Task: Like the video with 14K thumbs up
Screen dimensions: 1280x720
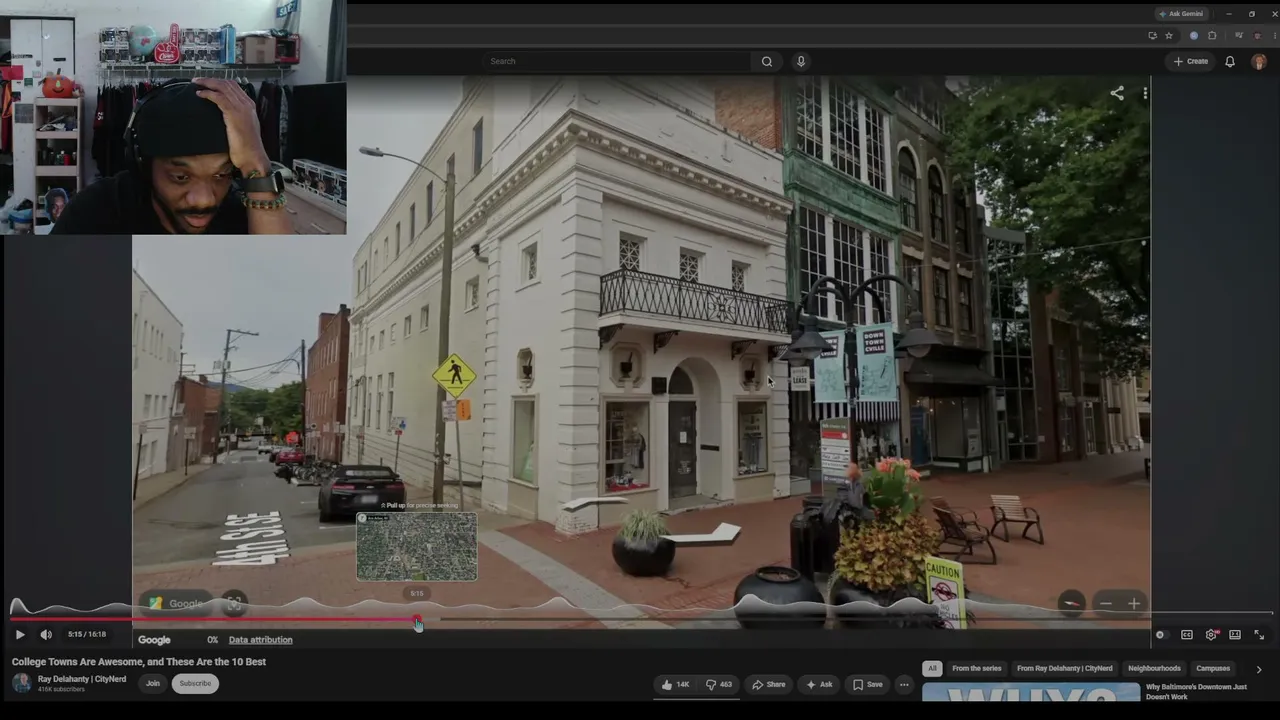Action: [x=675, y=685]
